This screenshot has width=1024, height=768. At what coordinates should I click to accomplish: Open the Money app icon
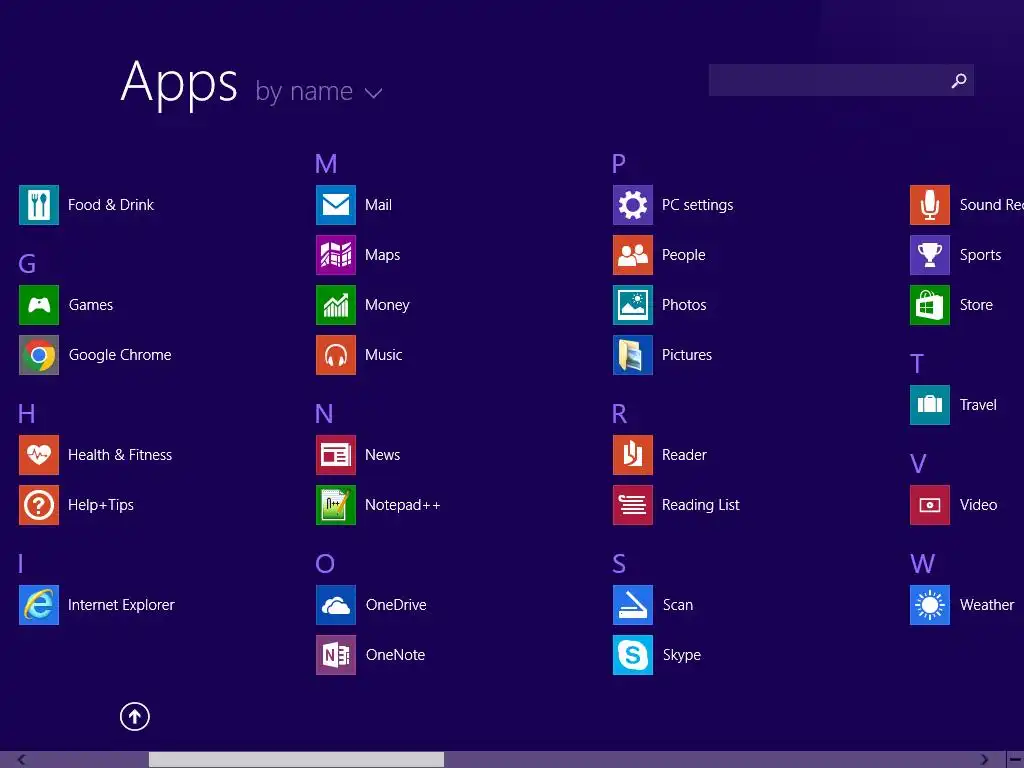(x=336, y=305)
